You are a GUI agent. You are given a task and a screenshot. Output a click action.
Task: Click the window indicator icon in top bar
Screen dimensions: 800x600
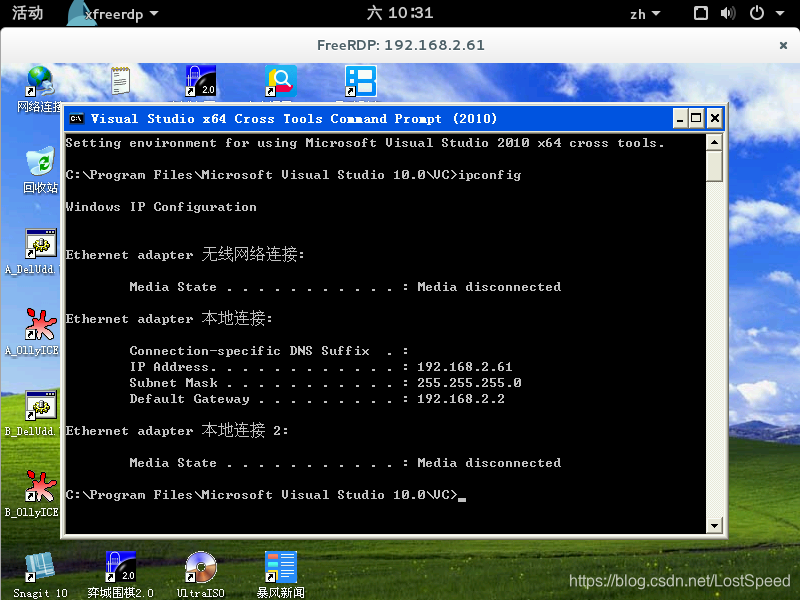tap(701, 13)
